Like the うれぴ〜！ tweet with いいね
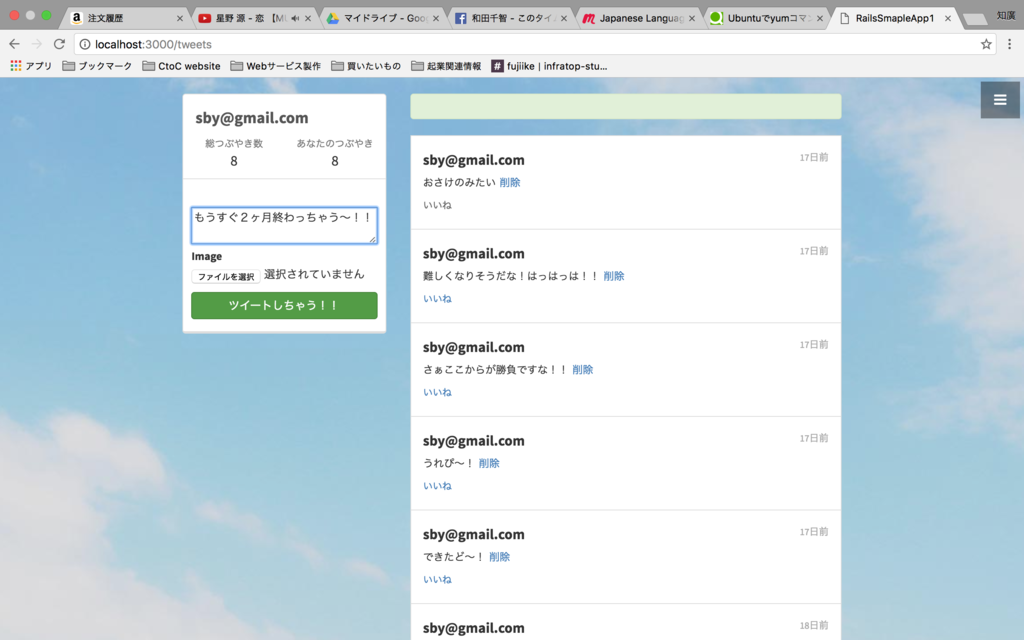The image size is (1024, 640). click(437, 486)
